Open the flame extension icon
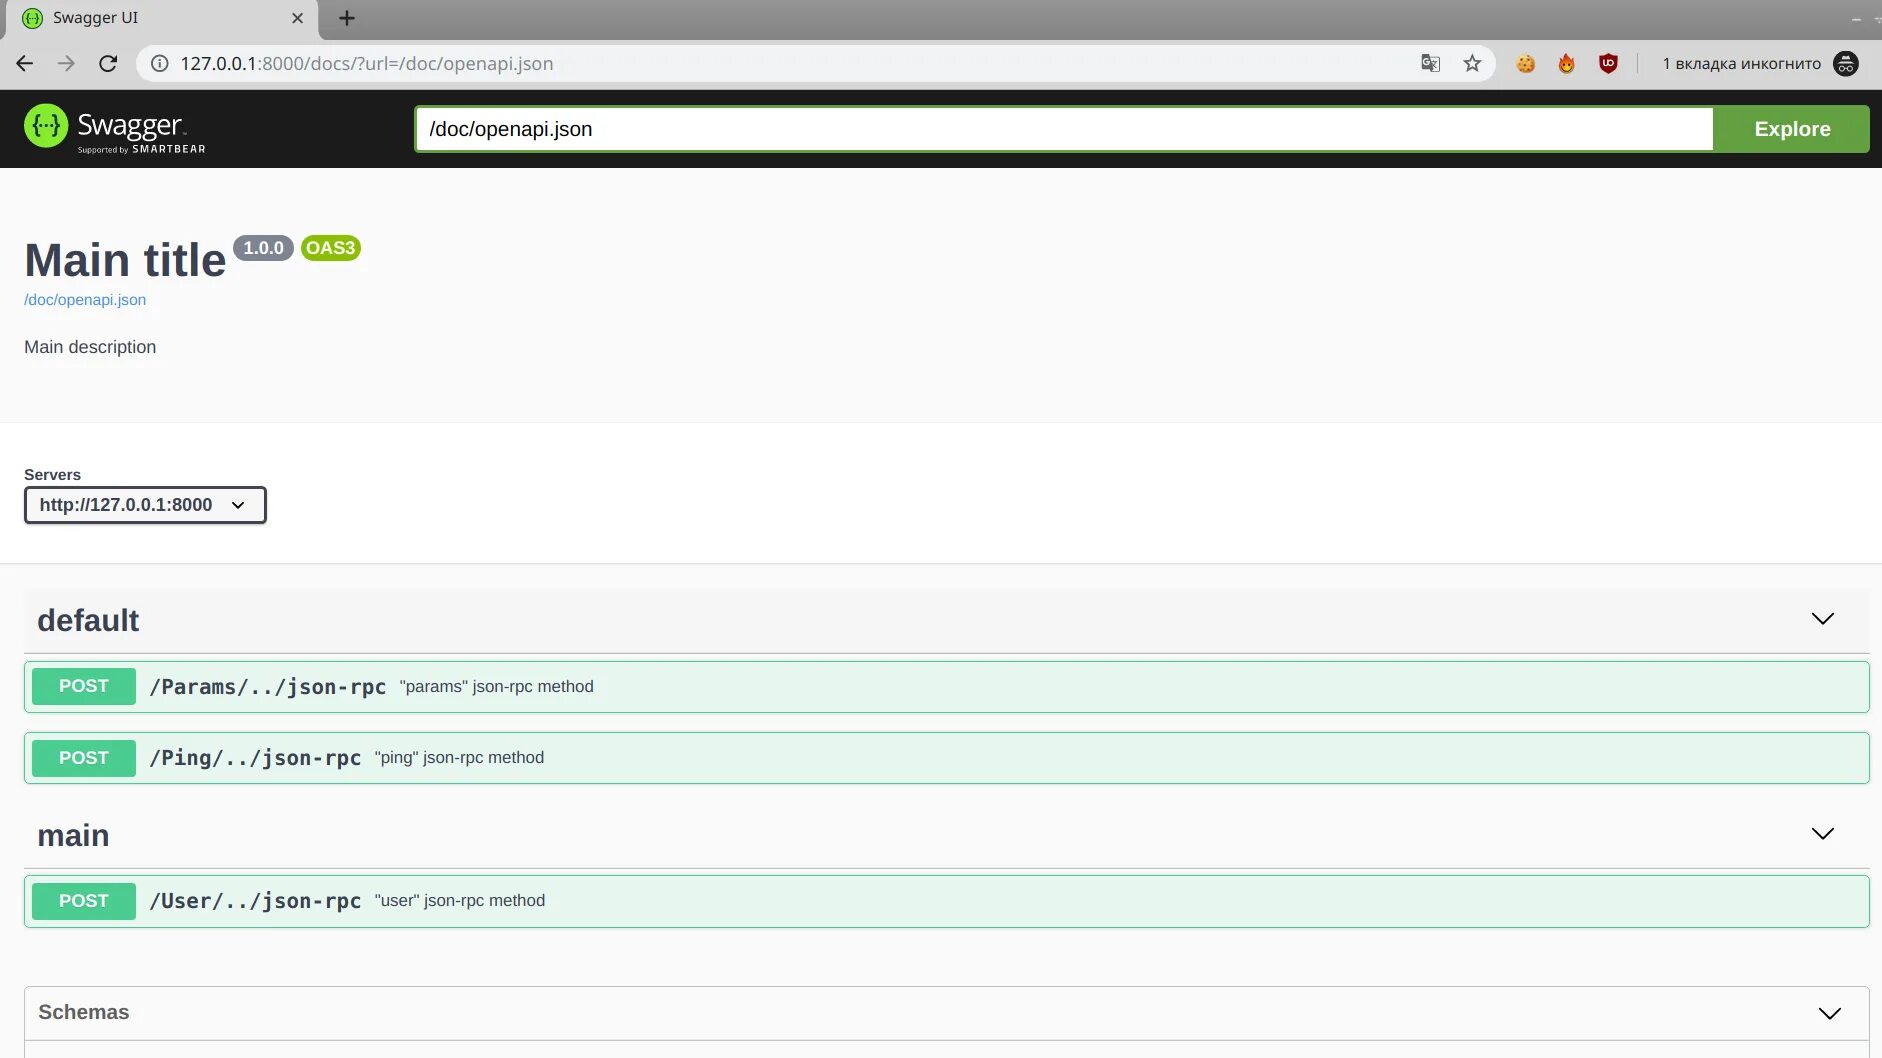 pos(1566,63)
